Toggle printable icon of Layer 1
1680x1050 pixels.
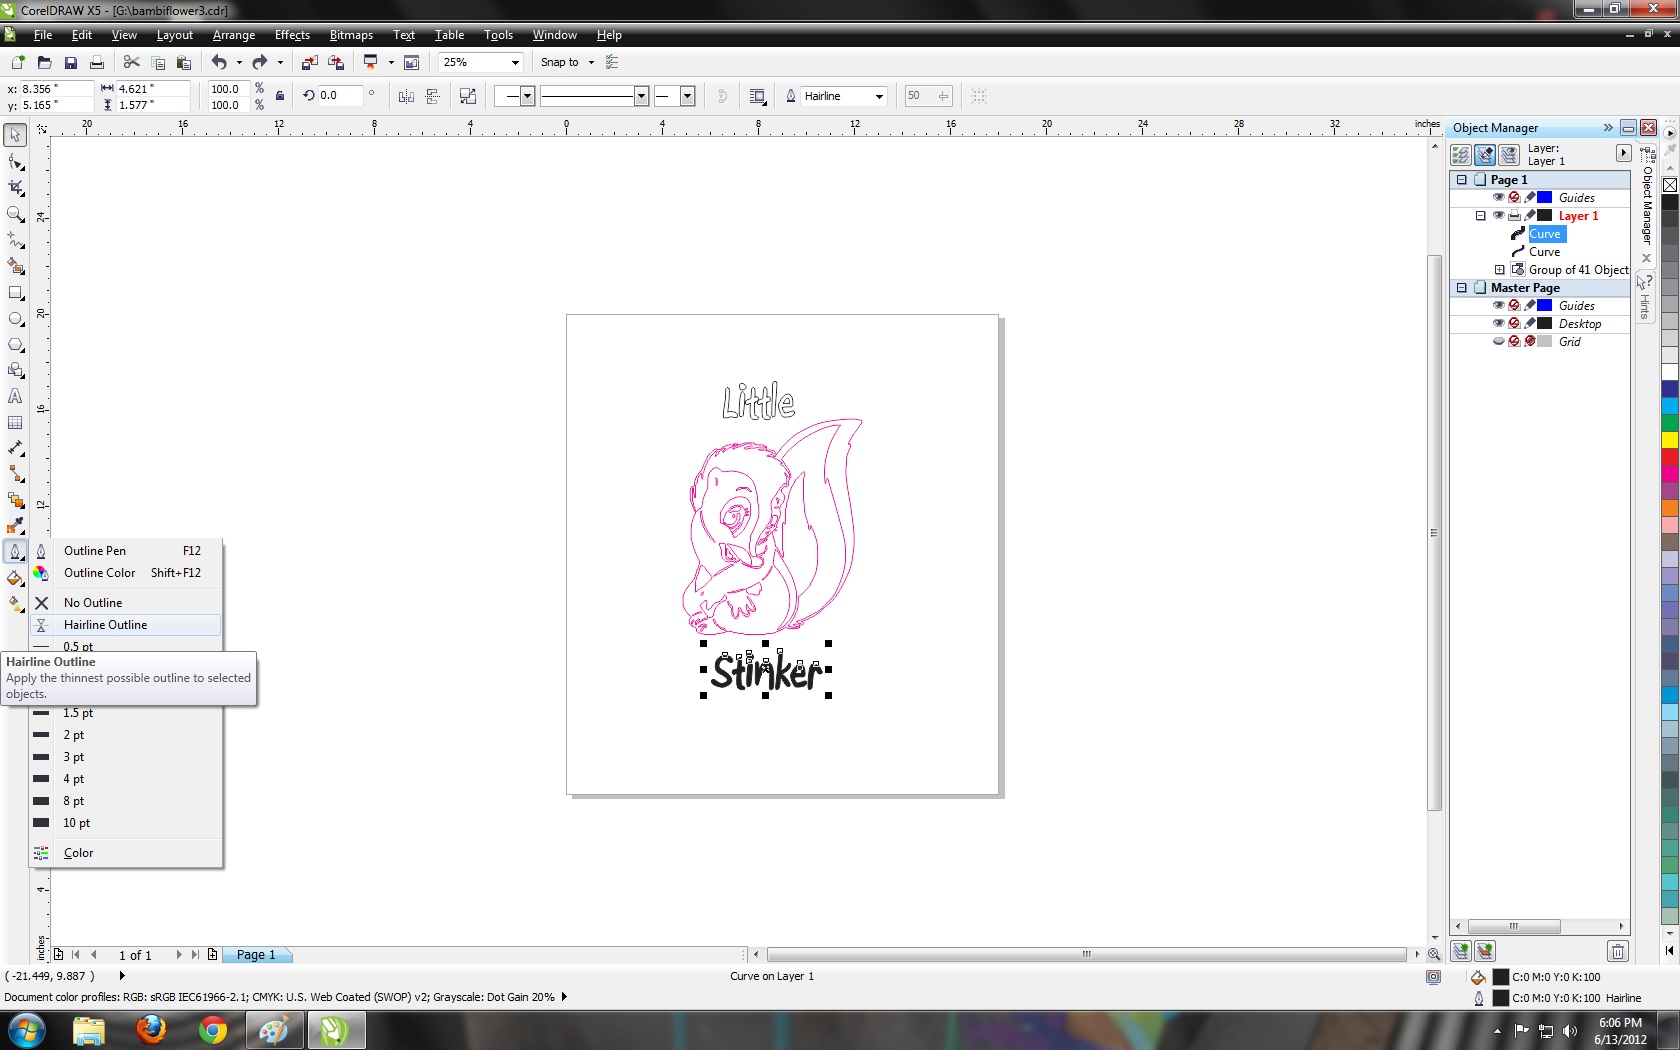click(1514, 215)
